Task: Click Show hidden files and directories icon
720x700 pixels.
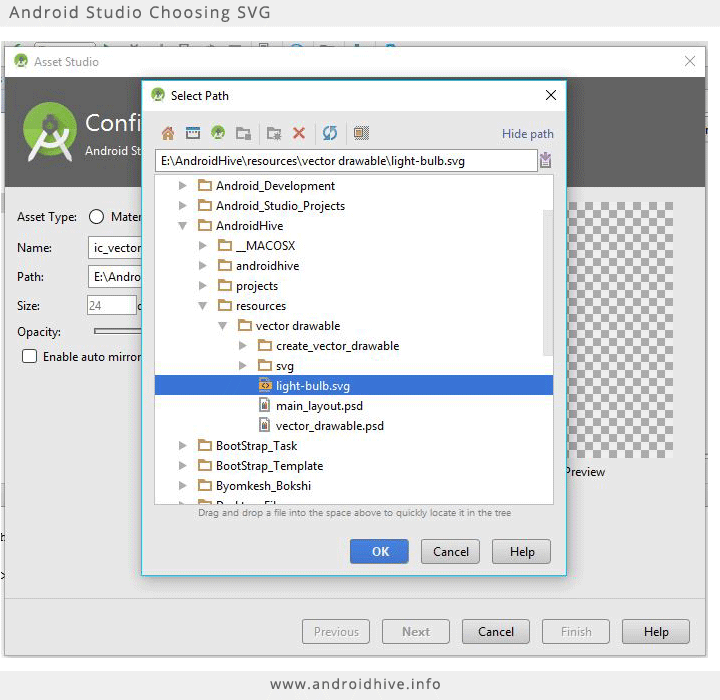Action: click(x=361, y=133)
